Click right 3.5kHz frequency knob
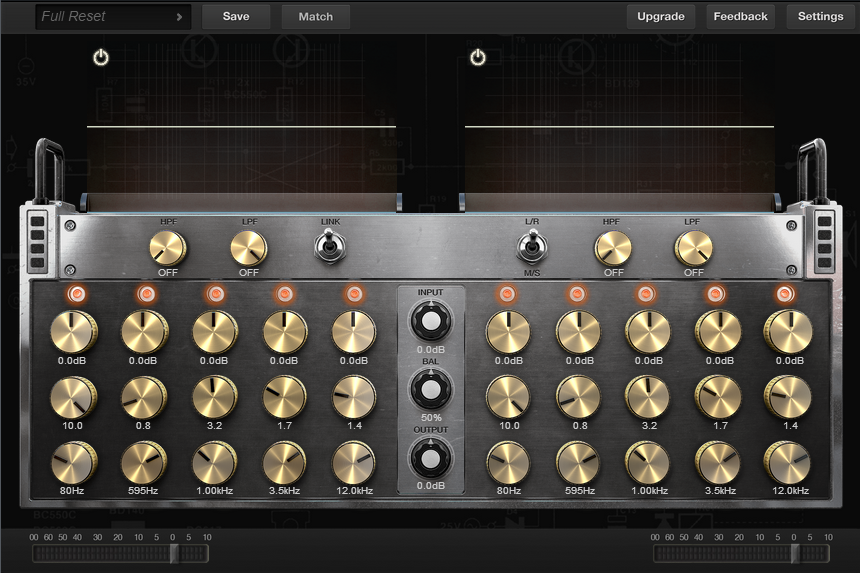 [718, 463]
